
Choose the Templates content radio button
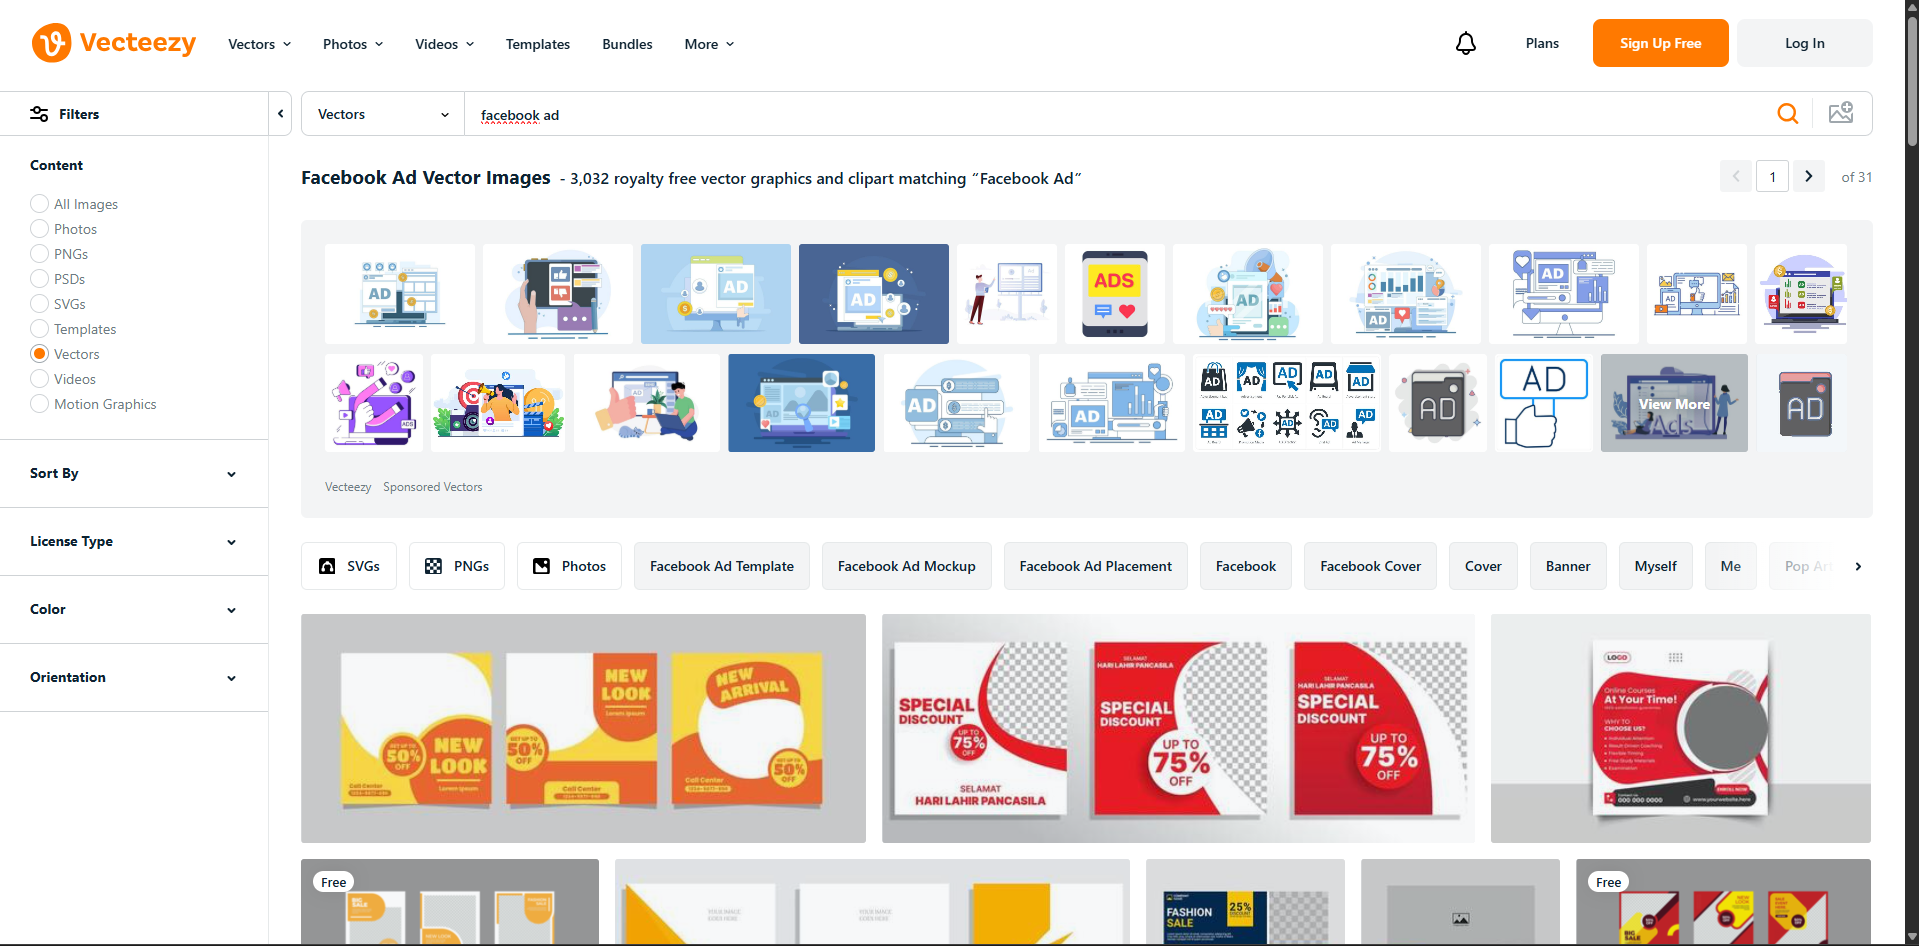click(39, 328)
